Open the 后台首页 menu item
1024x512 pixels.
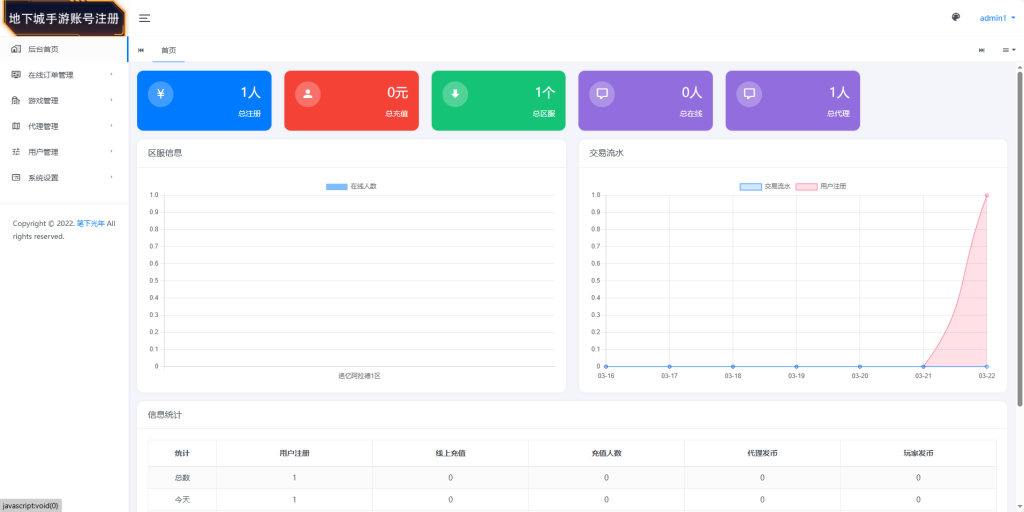point(64,49)
